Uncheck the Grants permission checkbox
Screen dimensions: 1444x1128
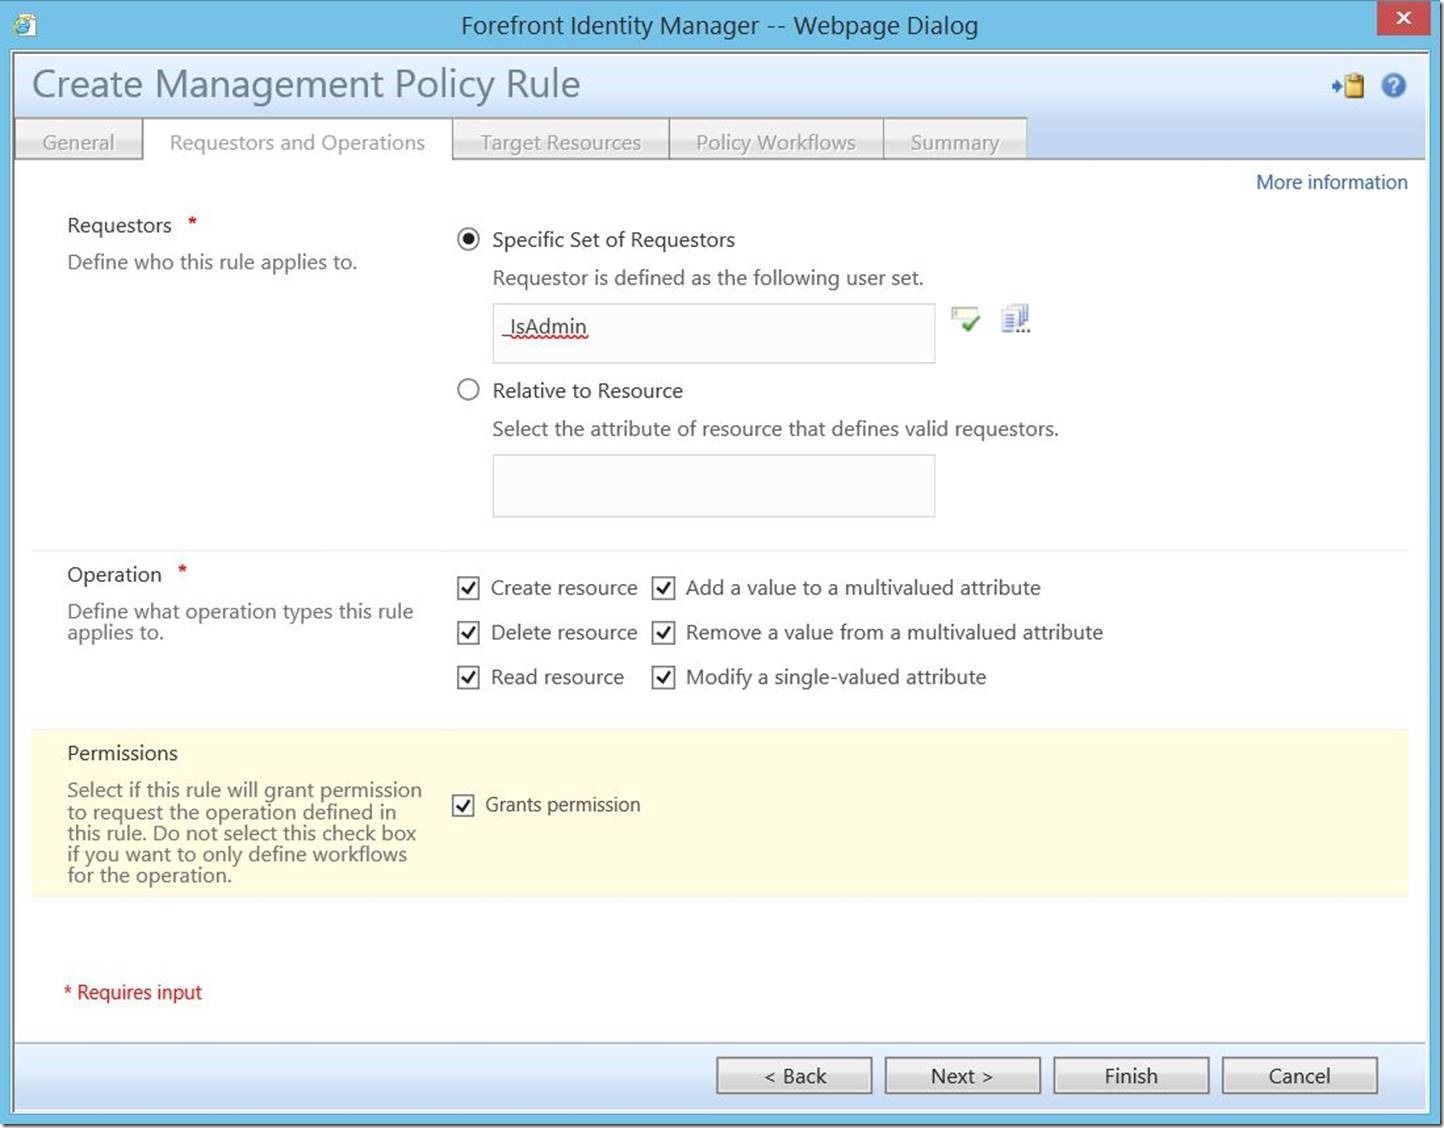click(x=463, y=805)
